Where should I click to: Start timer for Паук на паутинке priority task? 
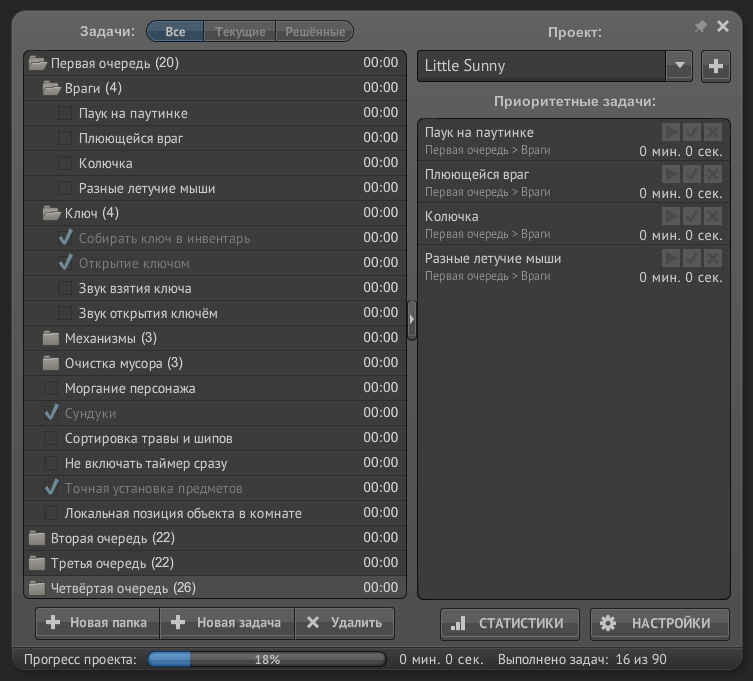coord(671,132)
